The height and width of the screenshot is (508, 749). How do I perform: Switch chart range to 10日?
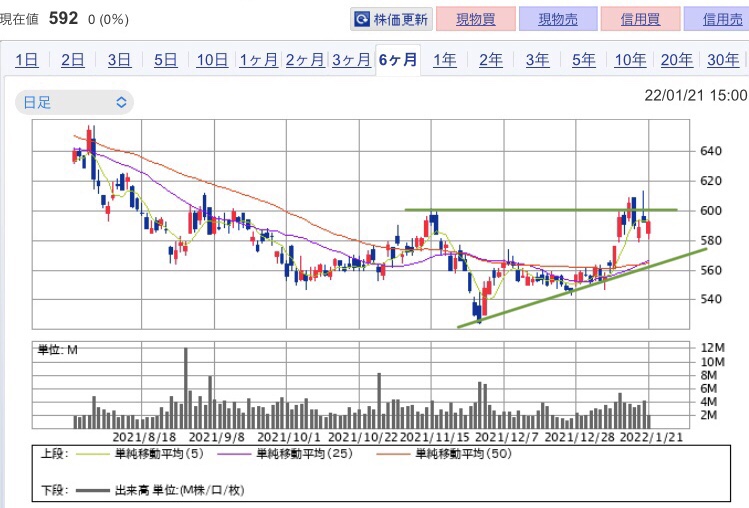(x=212, y=60)
